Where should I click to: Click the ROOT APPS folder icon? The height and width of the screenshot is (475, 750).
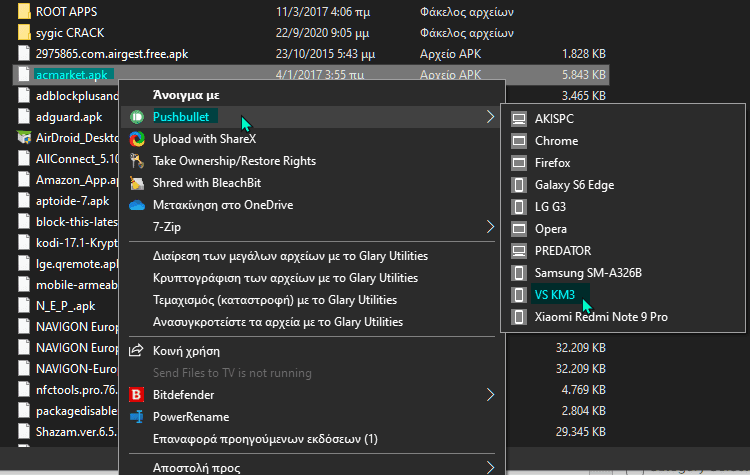coord(24,11)
